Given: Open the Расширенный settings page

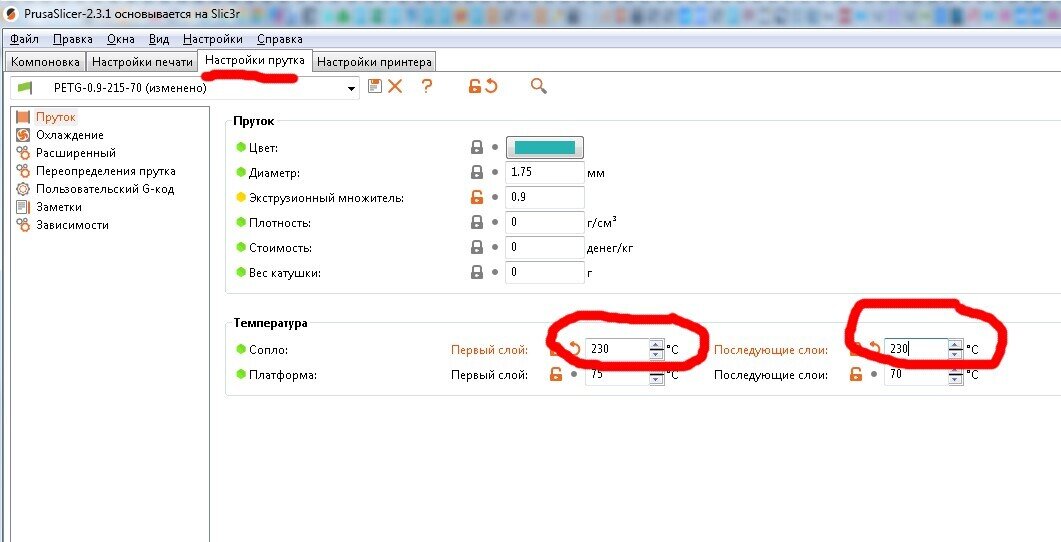Looking at the screenshot, I should pos(76,153).
